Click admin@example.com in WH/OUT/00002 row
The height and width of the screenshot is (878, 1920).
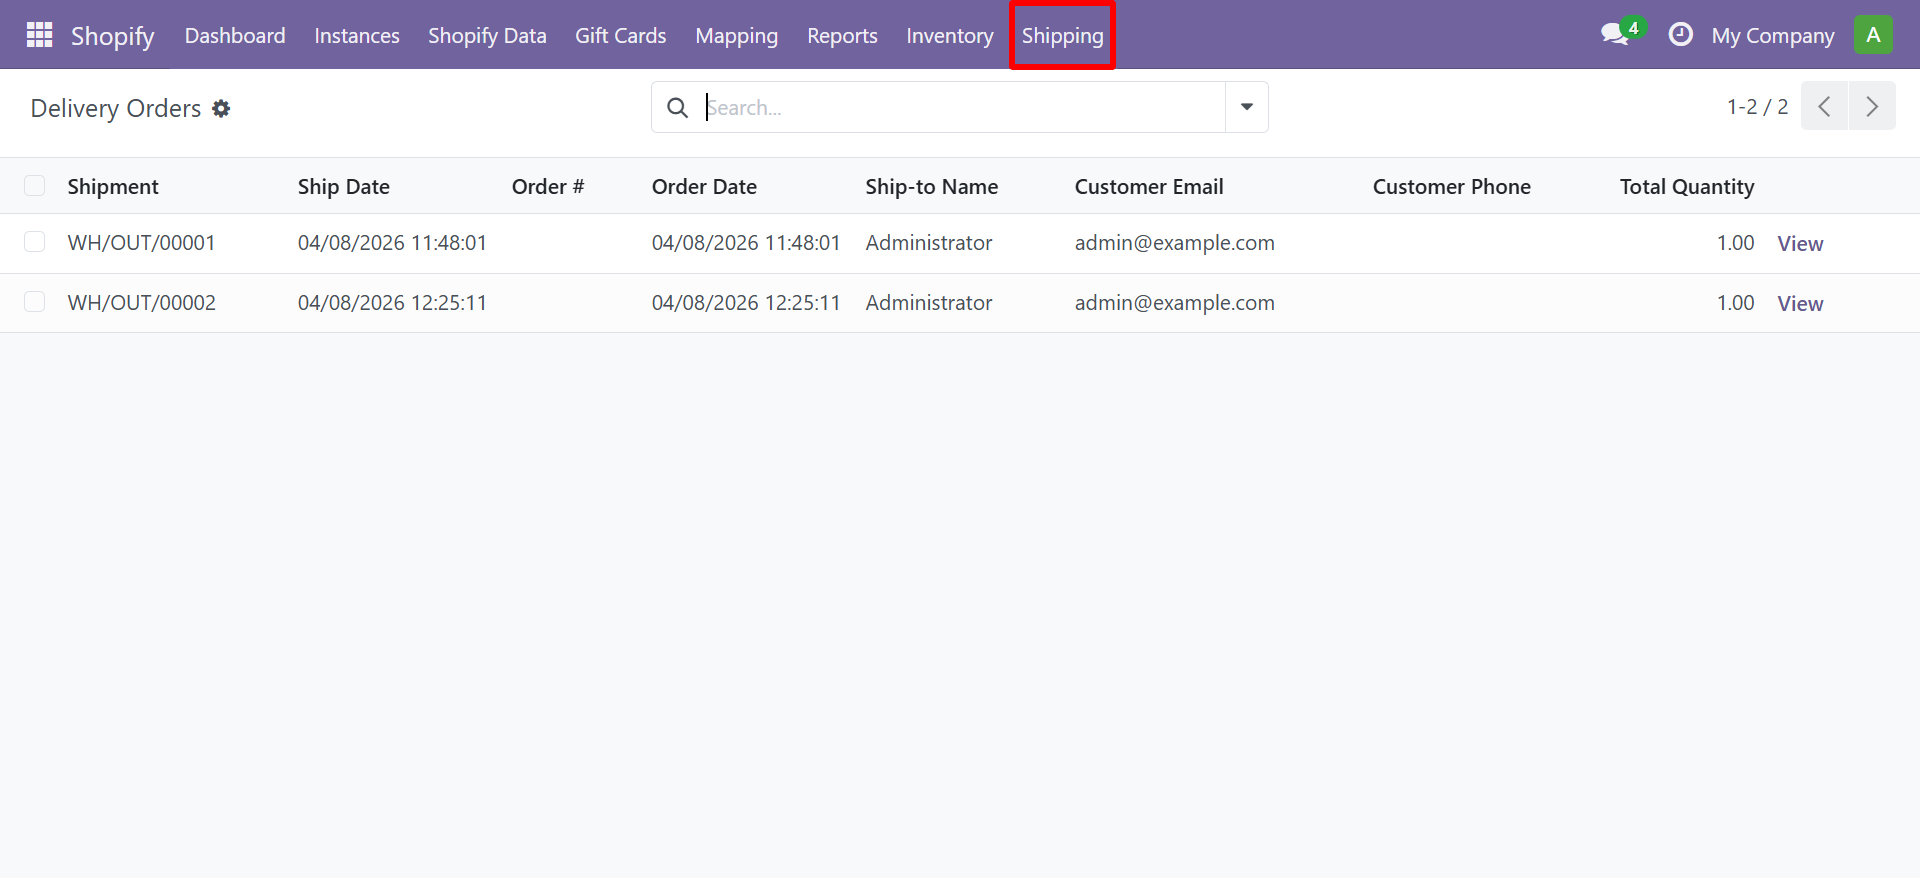[1175, 303]
